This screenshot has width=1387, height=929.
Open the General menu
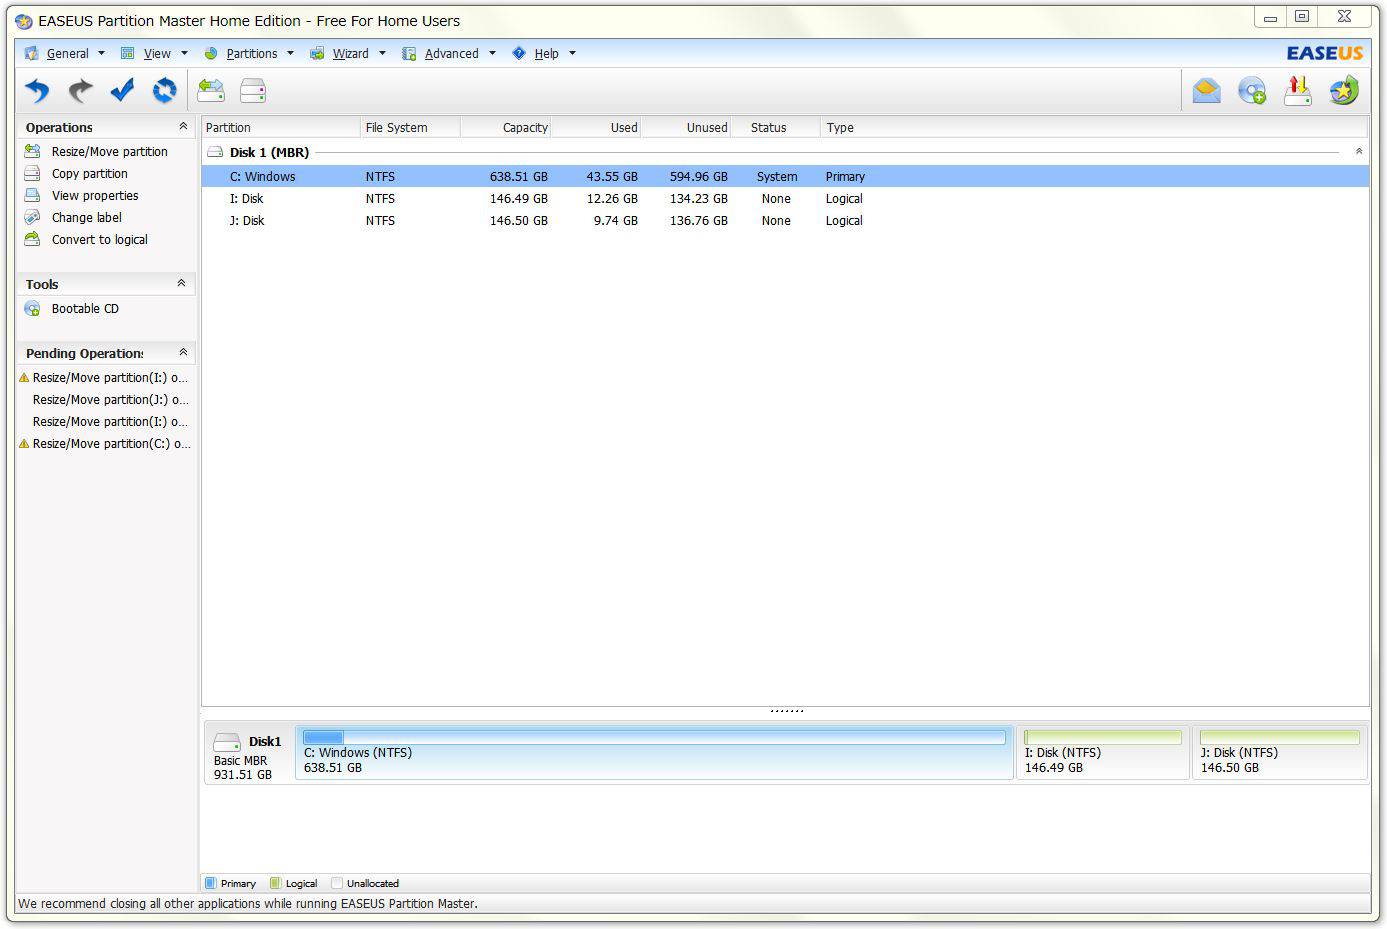tap(67, 53)
